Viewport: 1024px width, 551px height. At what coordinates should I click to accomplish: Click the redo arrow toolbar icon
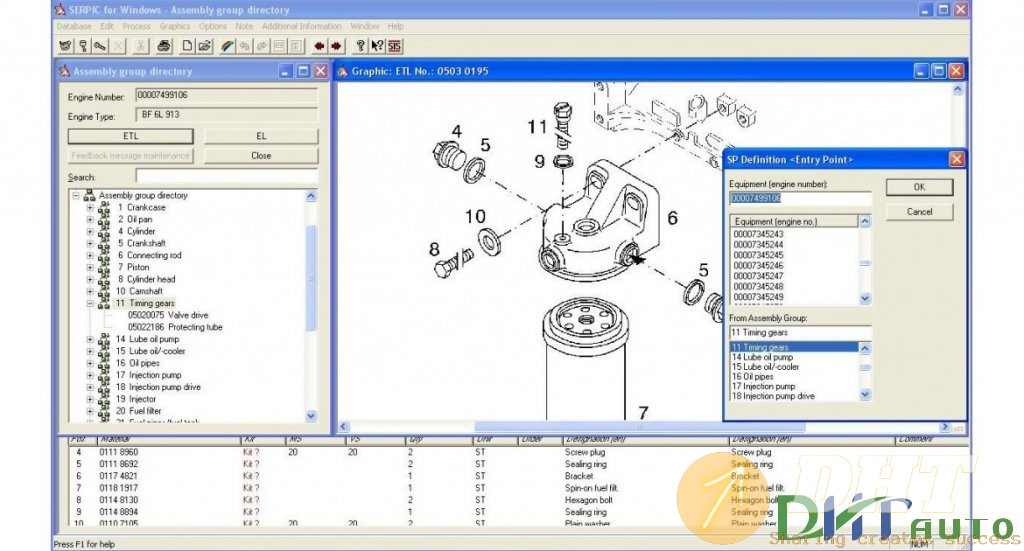point(261,46)
